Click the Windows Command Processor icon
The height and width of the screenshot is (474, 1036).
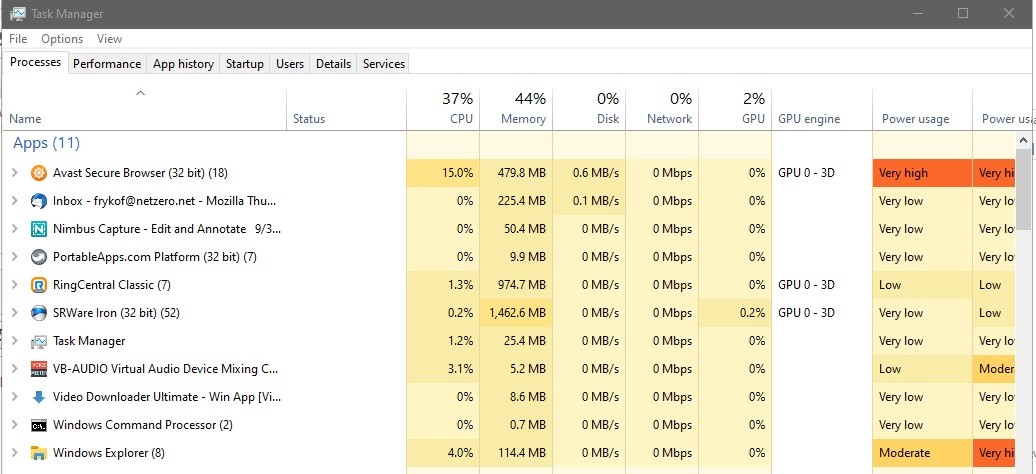pyautogui.click(x=39, y=425)
